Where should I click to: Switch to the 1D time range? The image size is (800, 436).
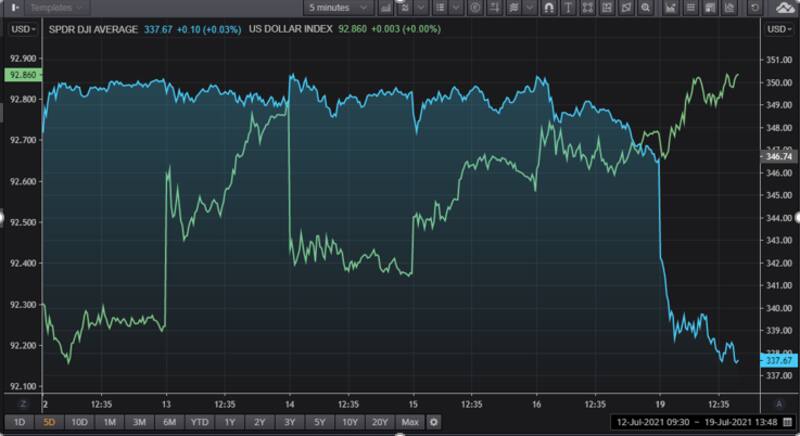click(21, 422)
